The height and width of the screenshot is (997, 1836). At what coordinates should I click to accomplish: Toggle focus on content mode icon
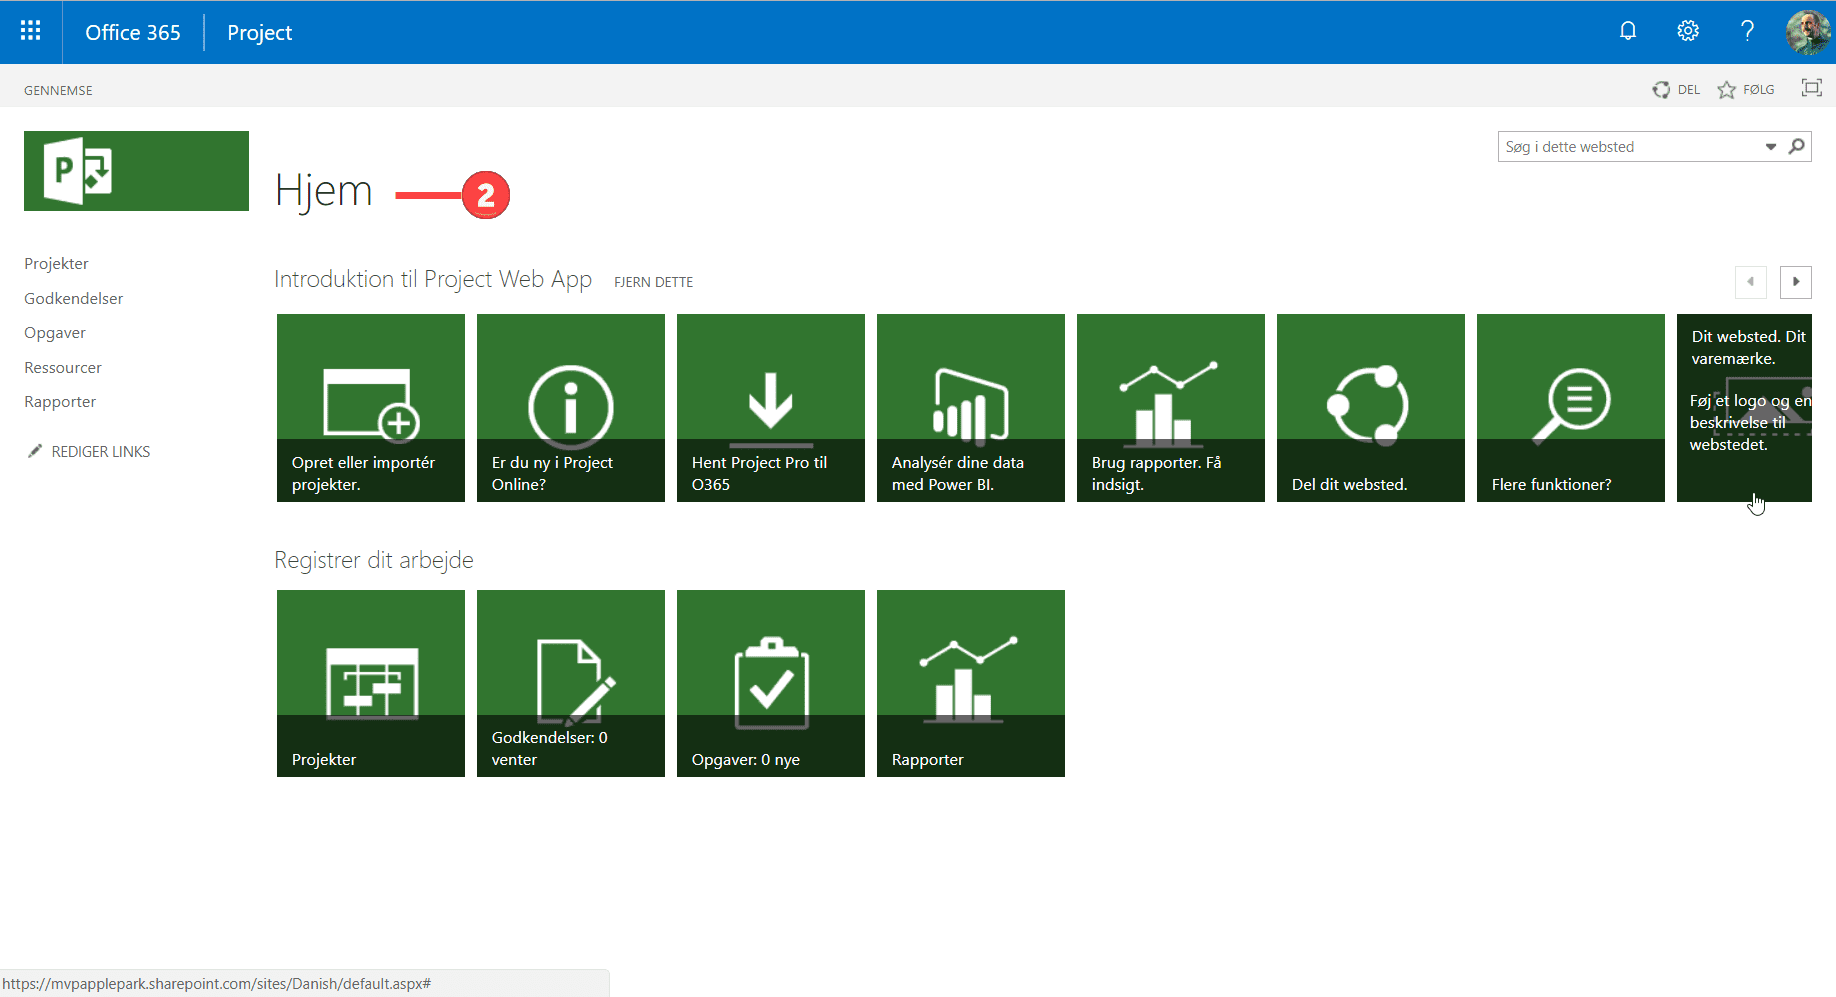pyautogui.click(x=1811, y=88)
